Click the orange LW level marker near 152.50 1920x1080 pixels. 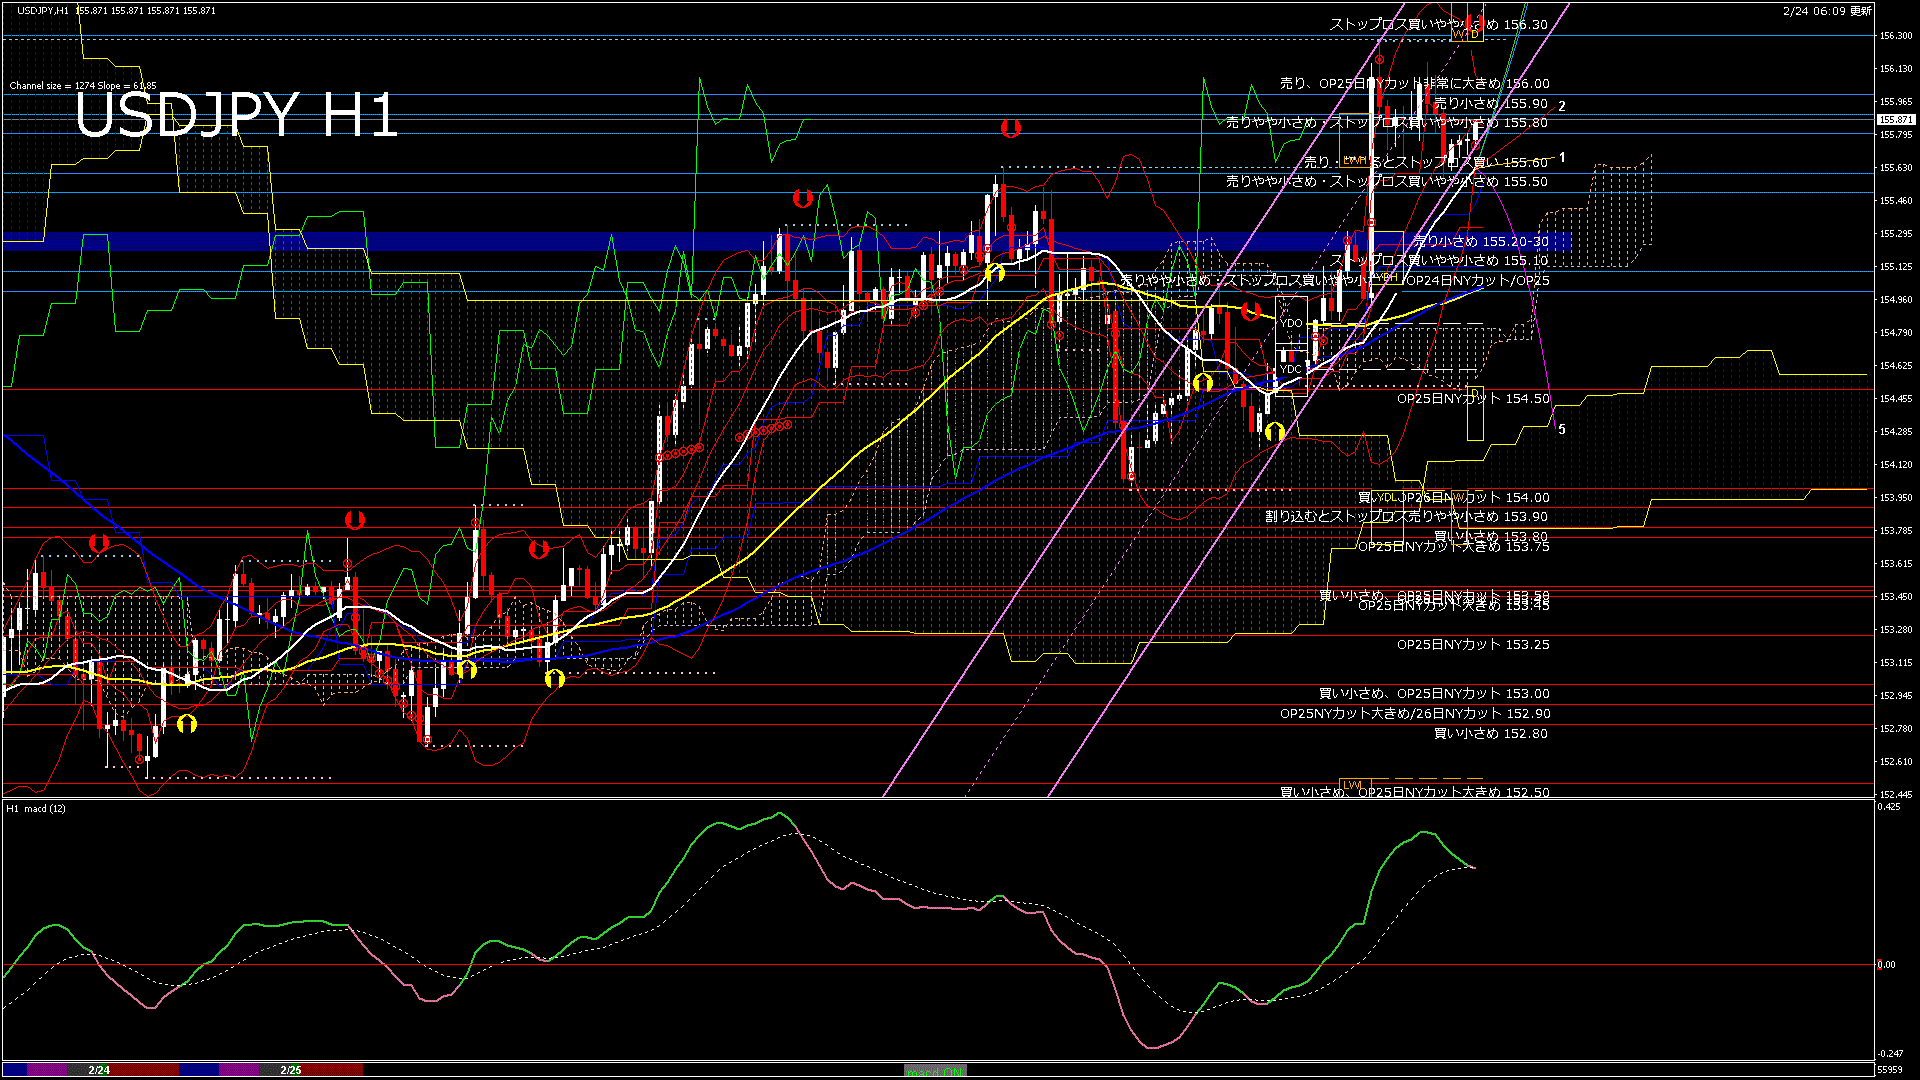pos(1355,782)
